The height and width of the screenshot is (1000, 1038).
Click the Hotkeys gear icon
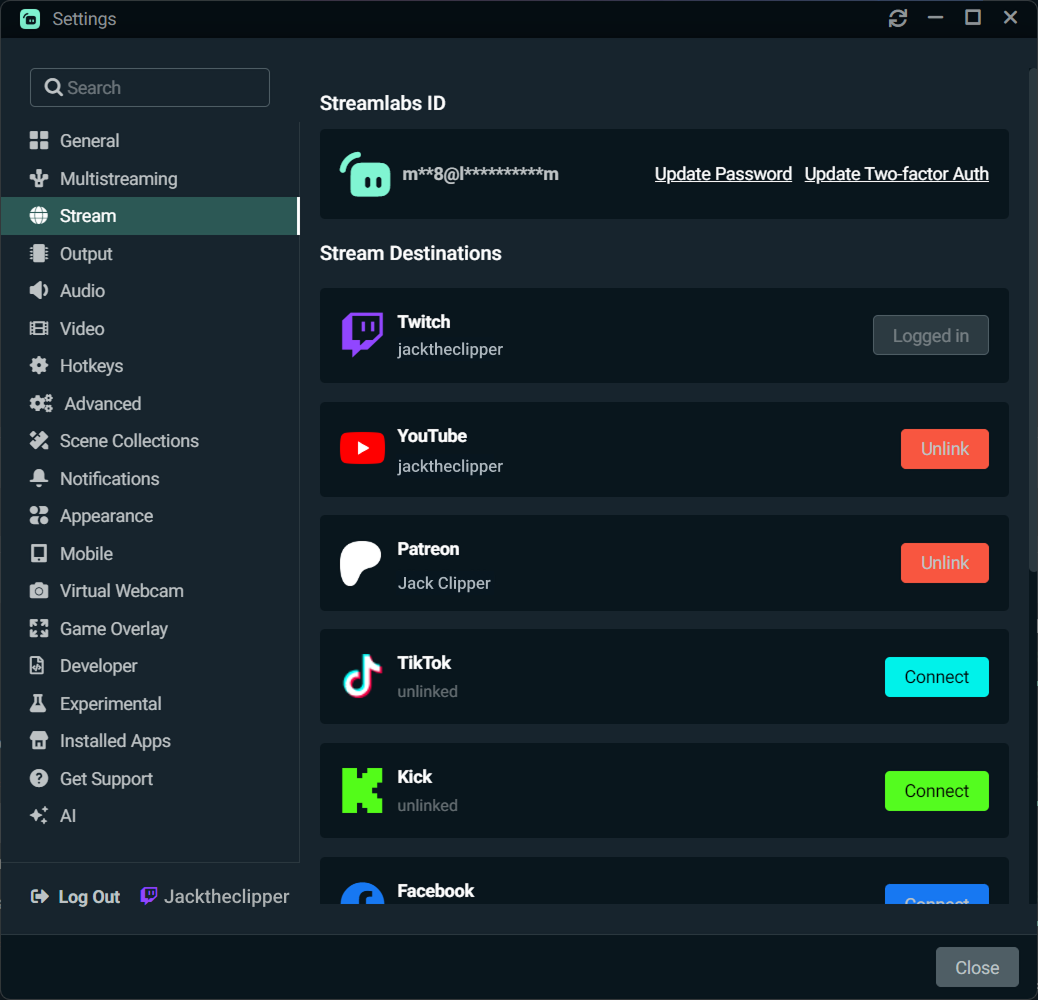click(39, 365)
